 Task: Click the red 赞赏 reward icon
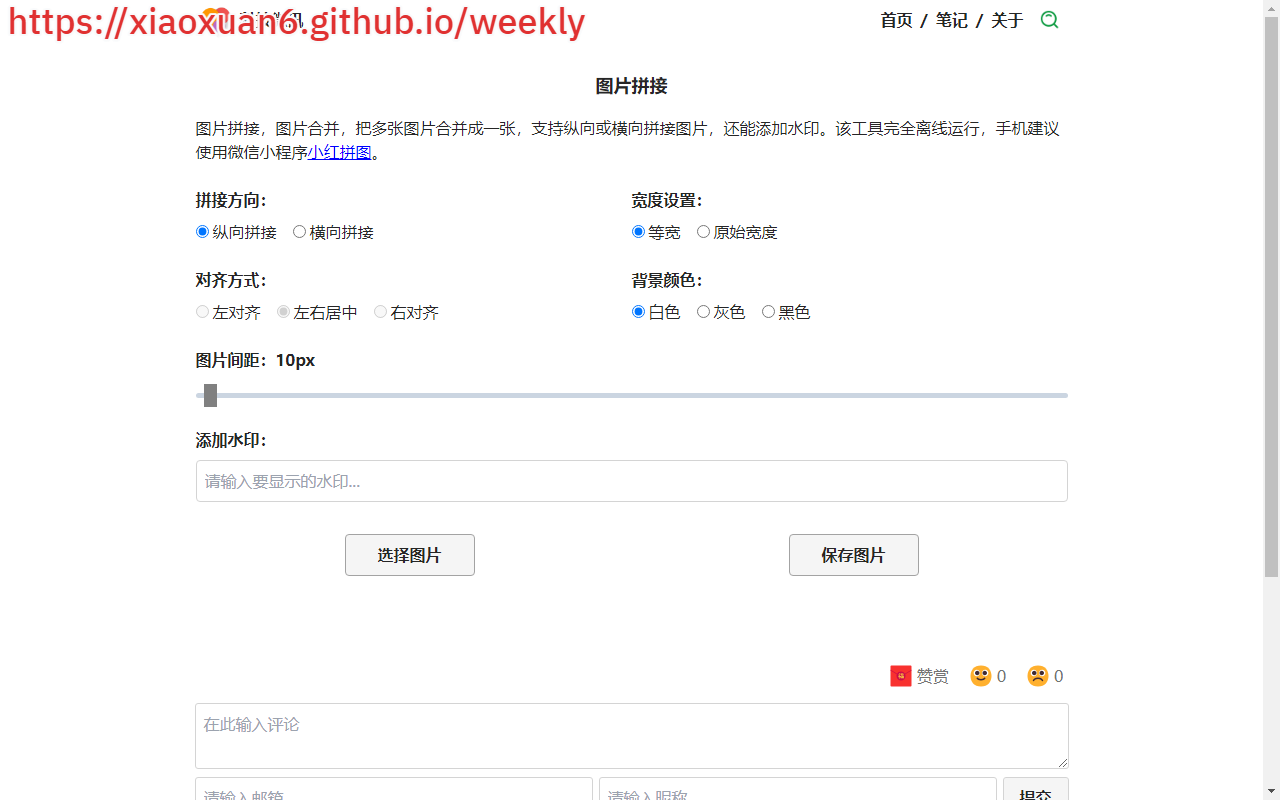click(x=900, y=677)
